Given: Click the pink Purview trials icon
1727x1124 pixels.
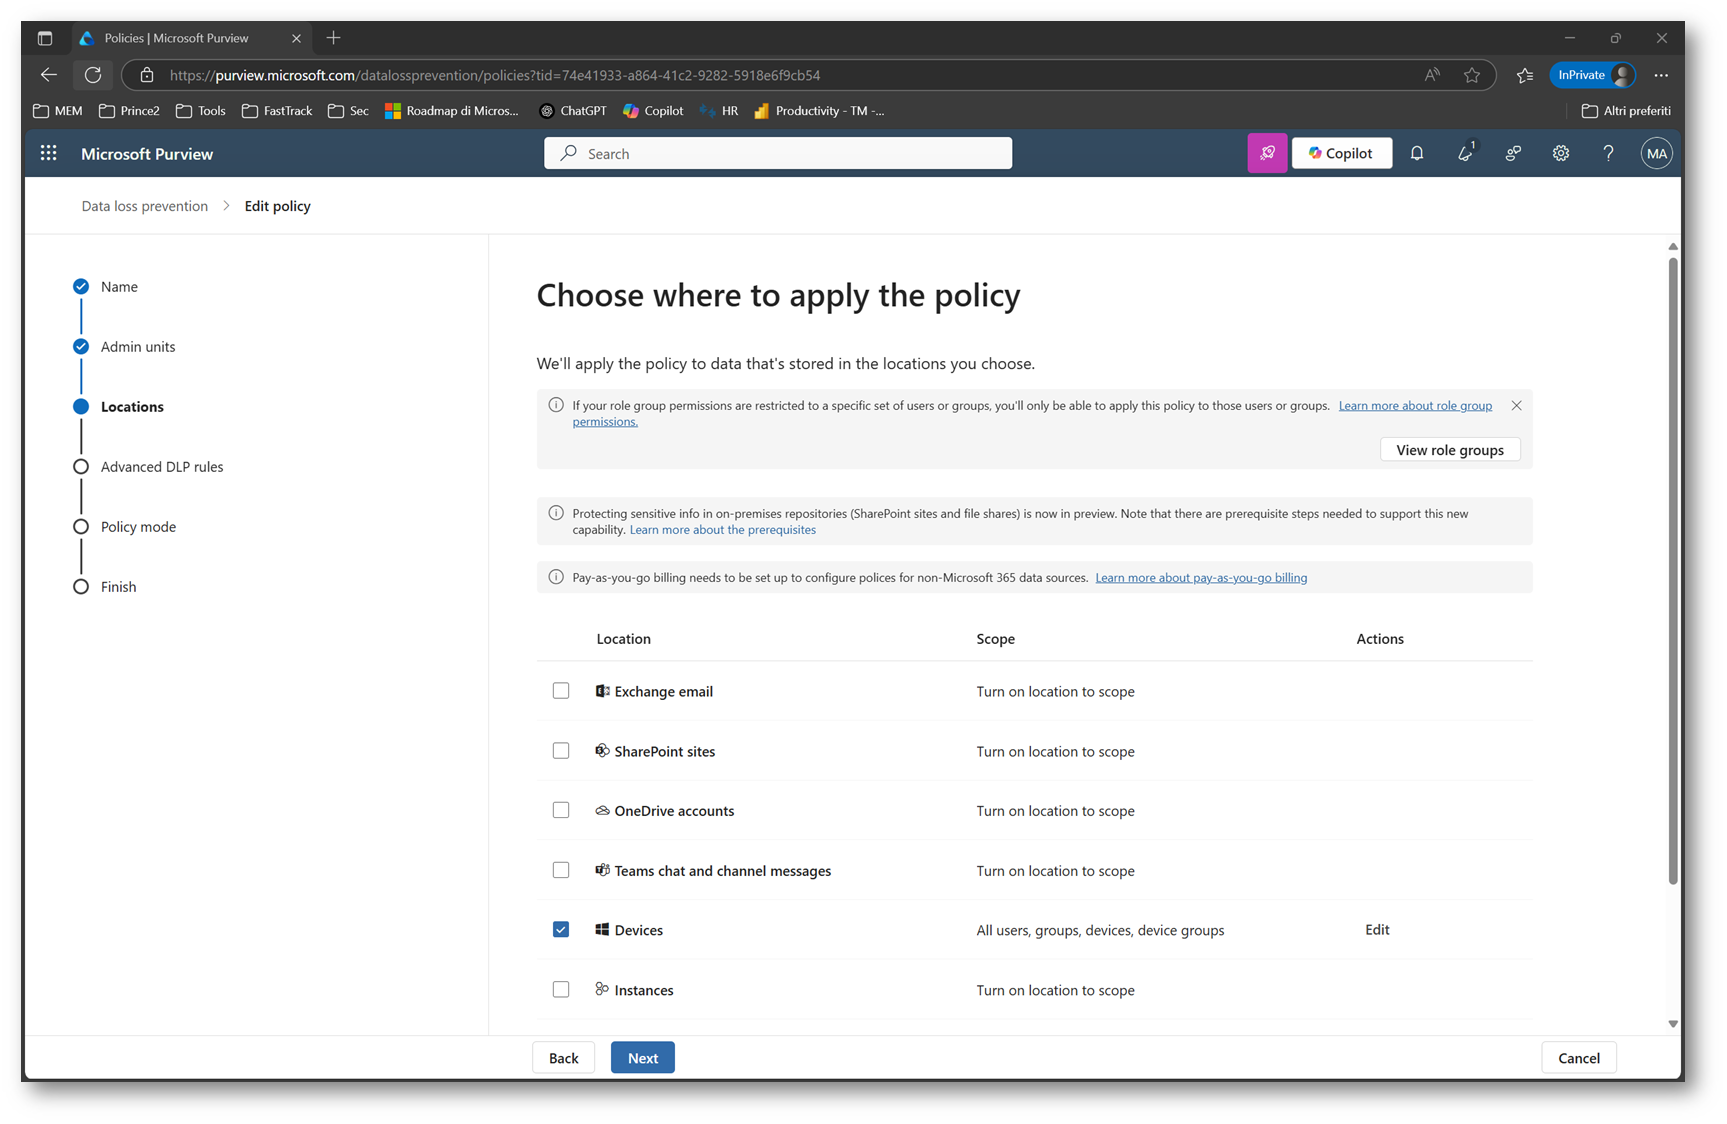Looking at the screenshot, I should pyautogui.click(x=1267, y=153).
